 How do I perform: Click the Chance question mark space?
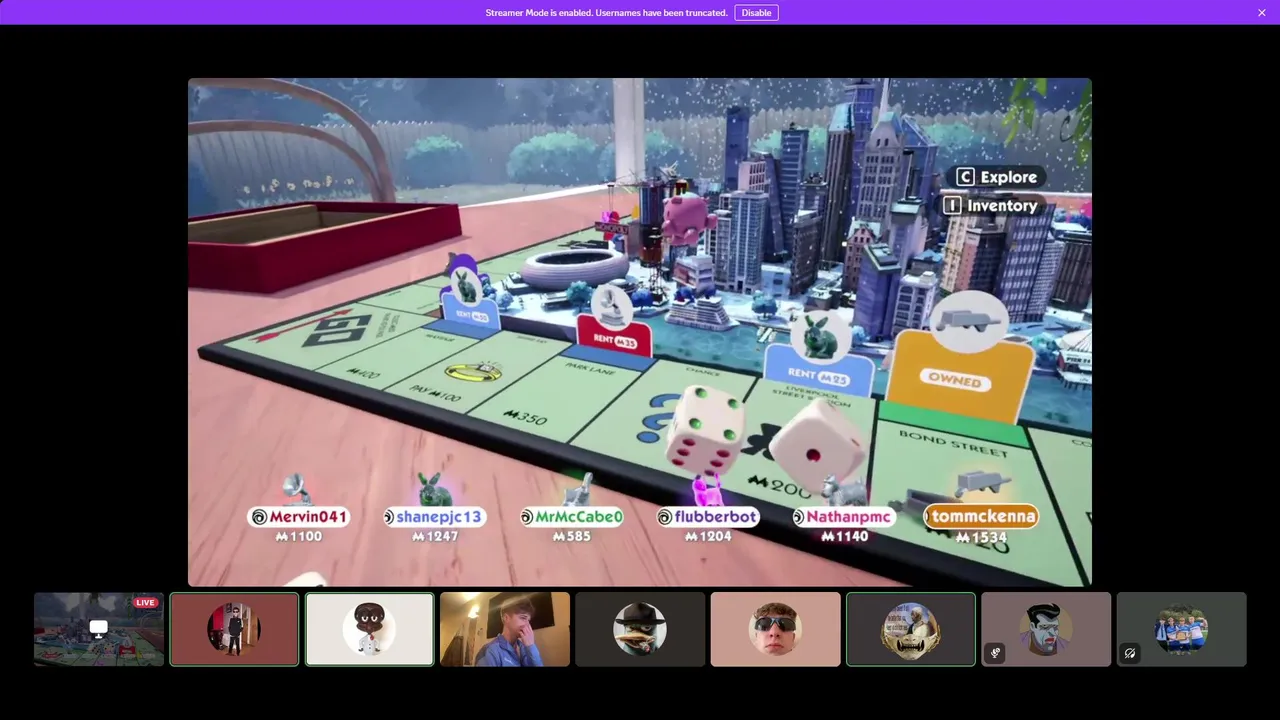pos(658,420)
